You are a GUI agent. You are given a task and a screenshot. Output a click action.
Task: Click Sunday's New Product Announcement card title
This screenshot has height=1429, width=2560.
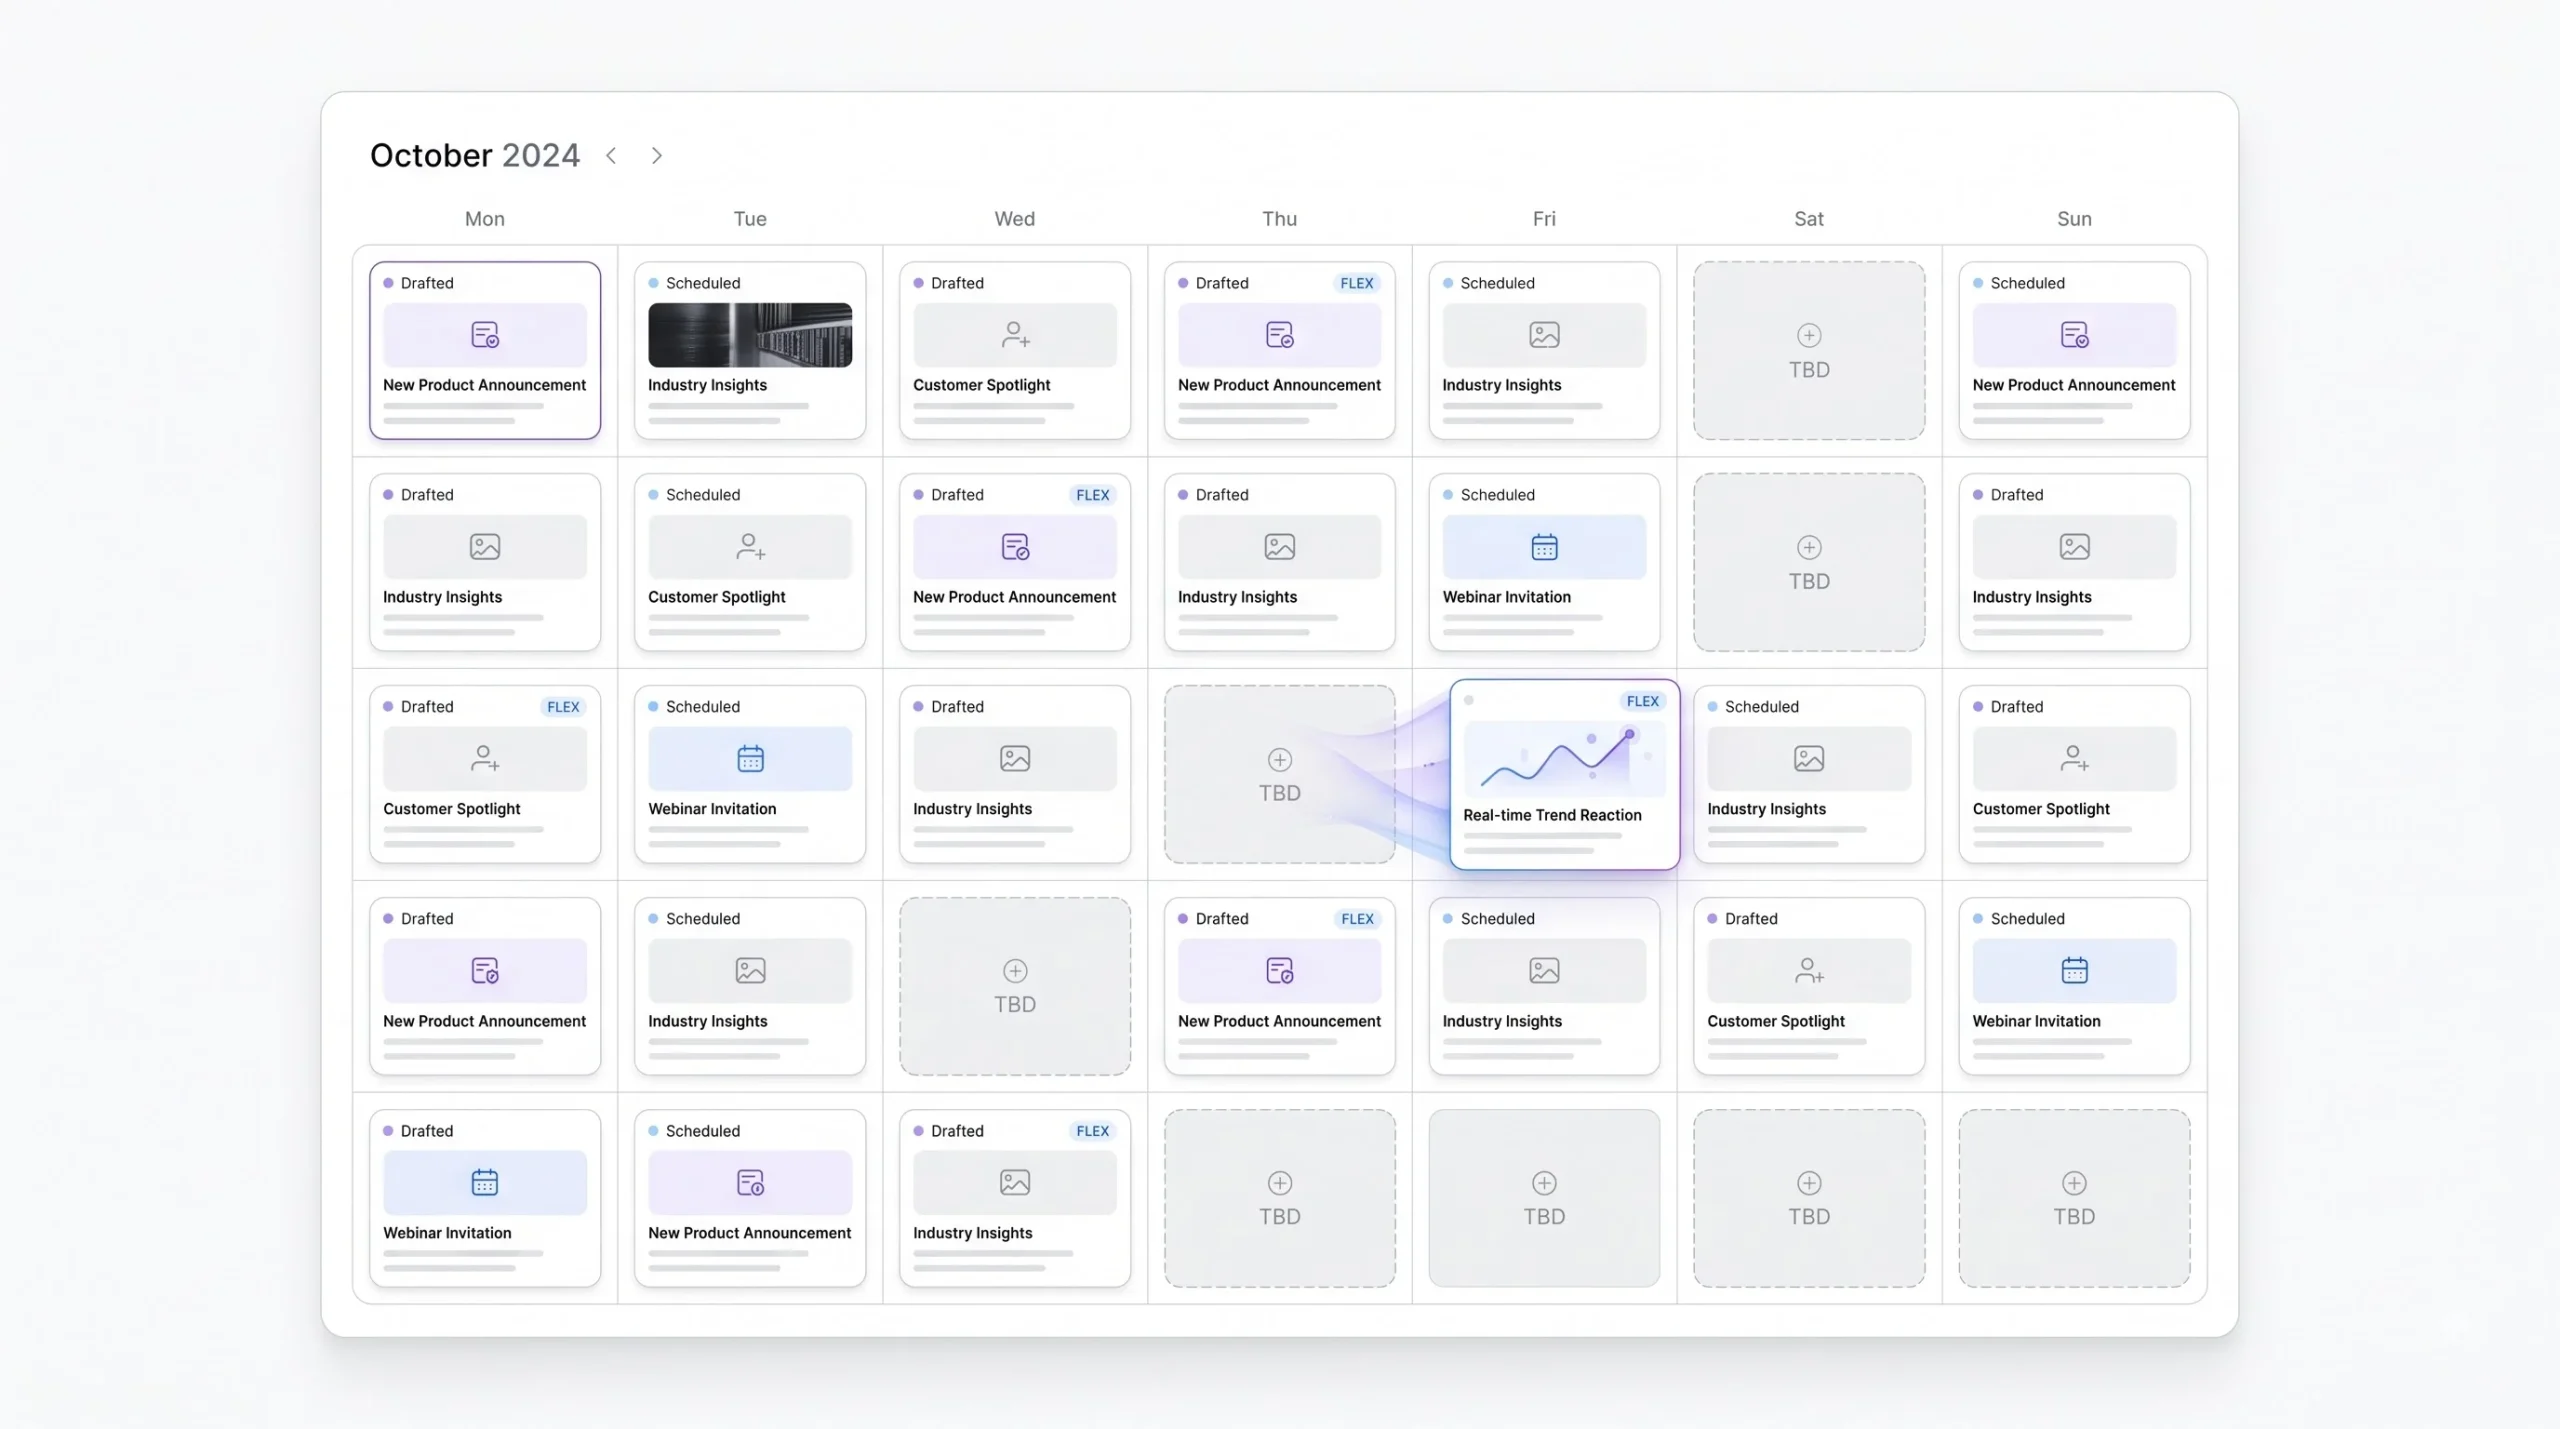click(2074, 384)
